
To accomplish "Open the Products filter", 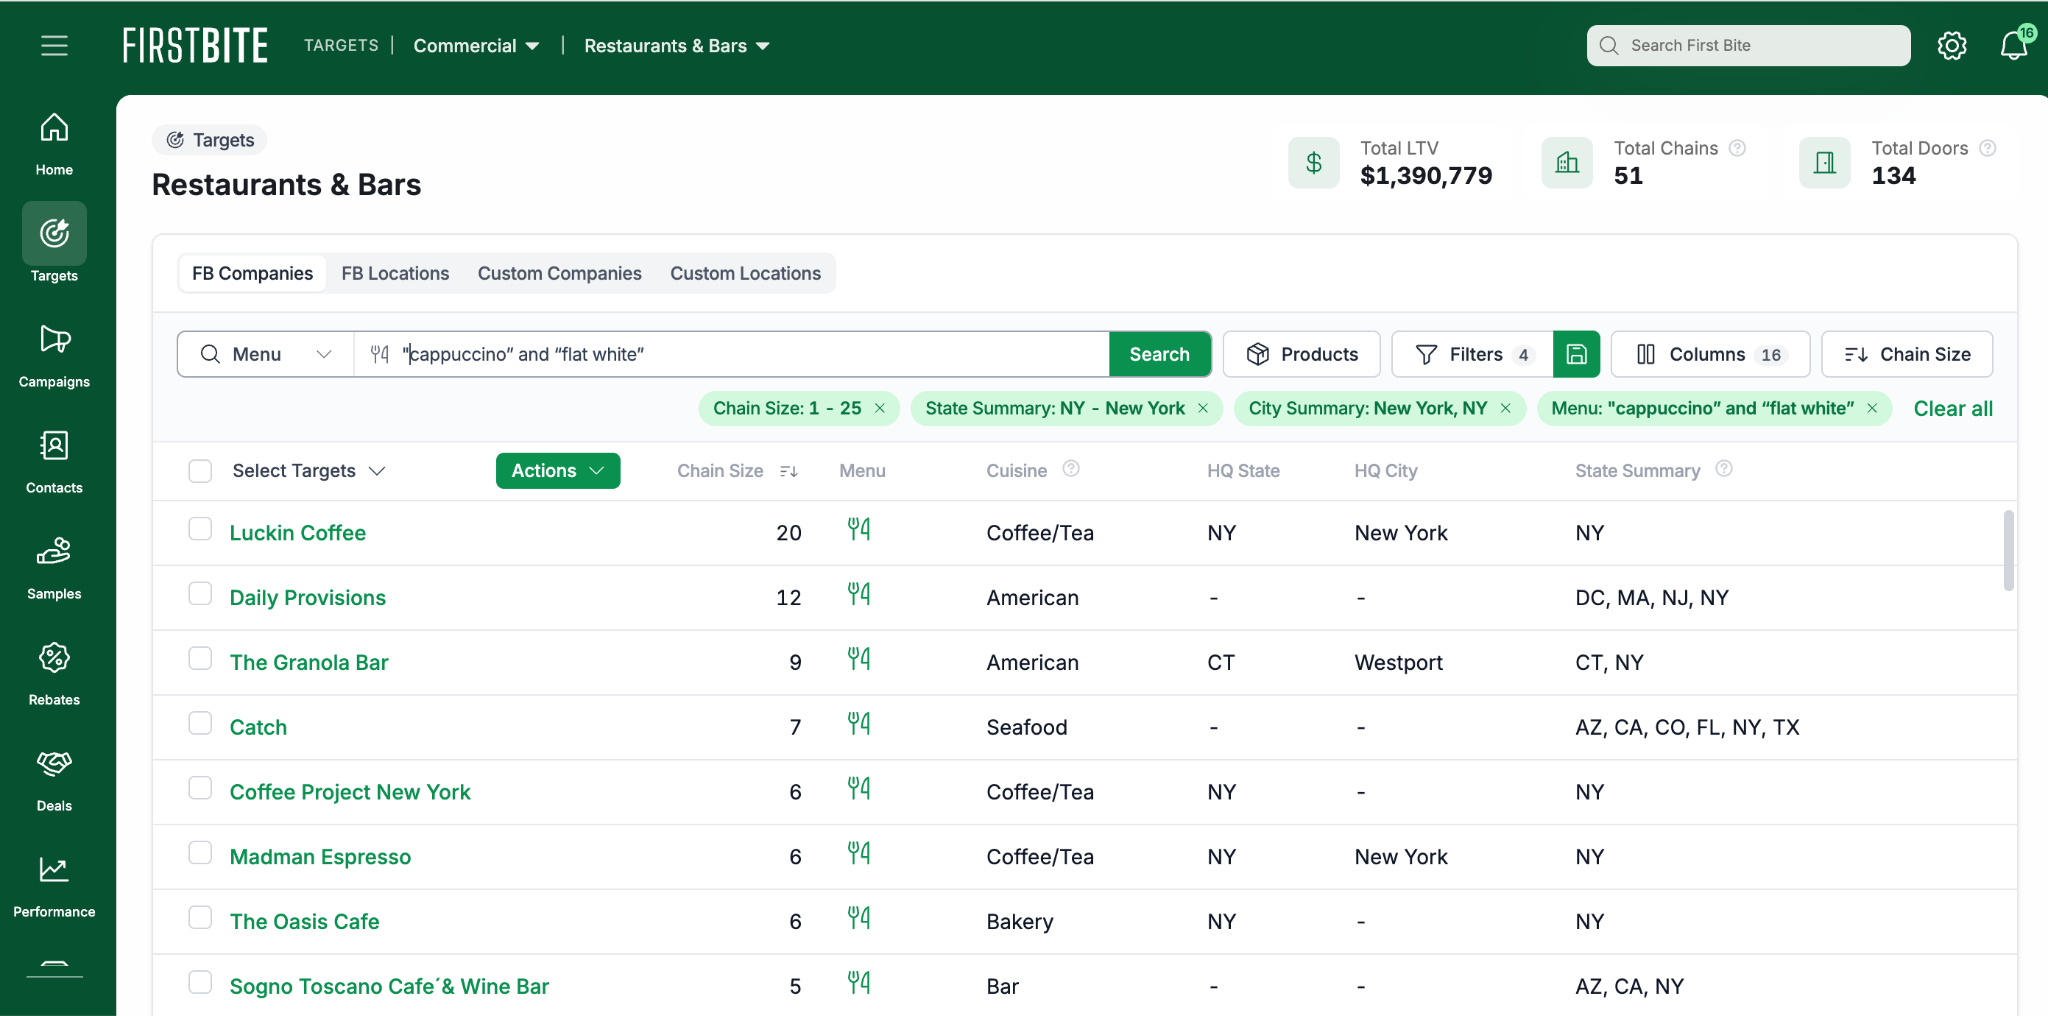I will (x=1302, y=354).
